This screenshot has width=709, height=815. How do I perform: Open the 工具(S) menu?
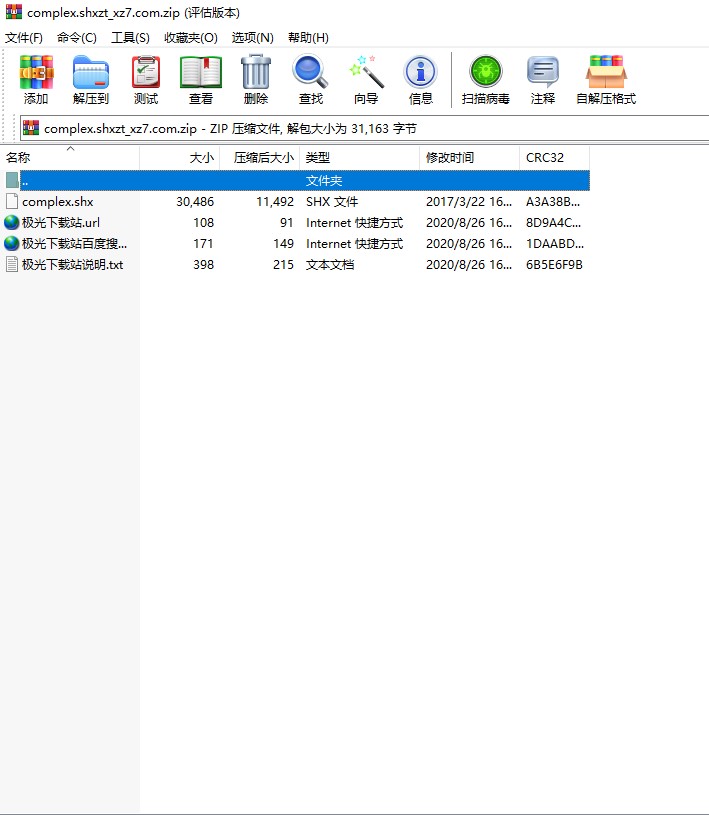click(130, 37)
